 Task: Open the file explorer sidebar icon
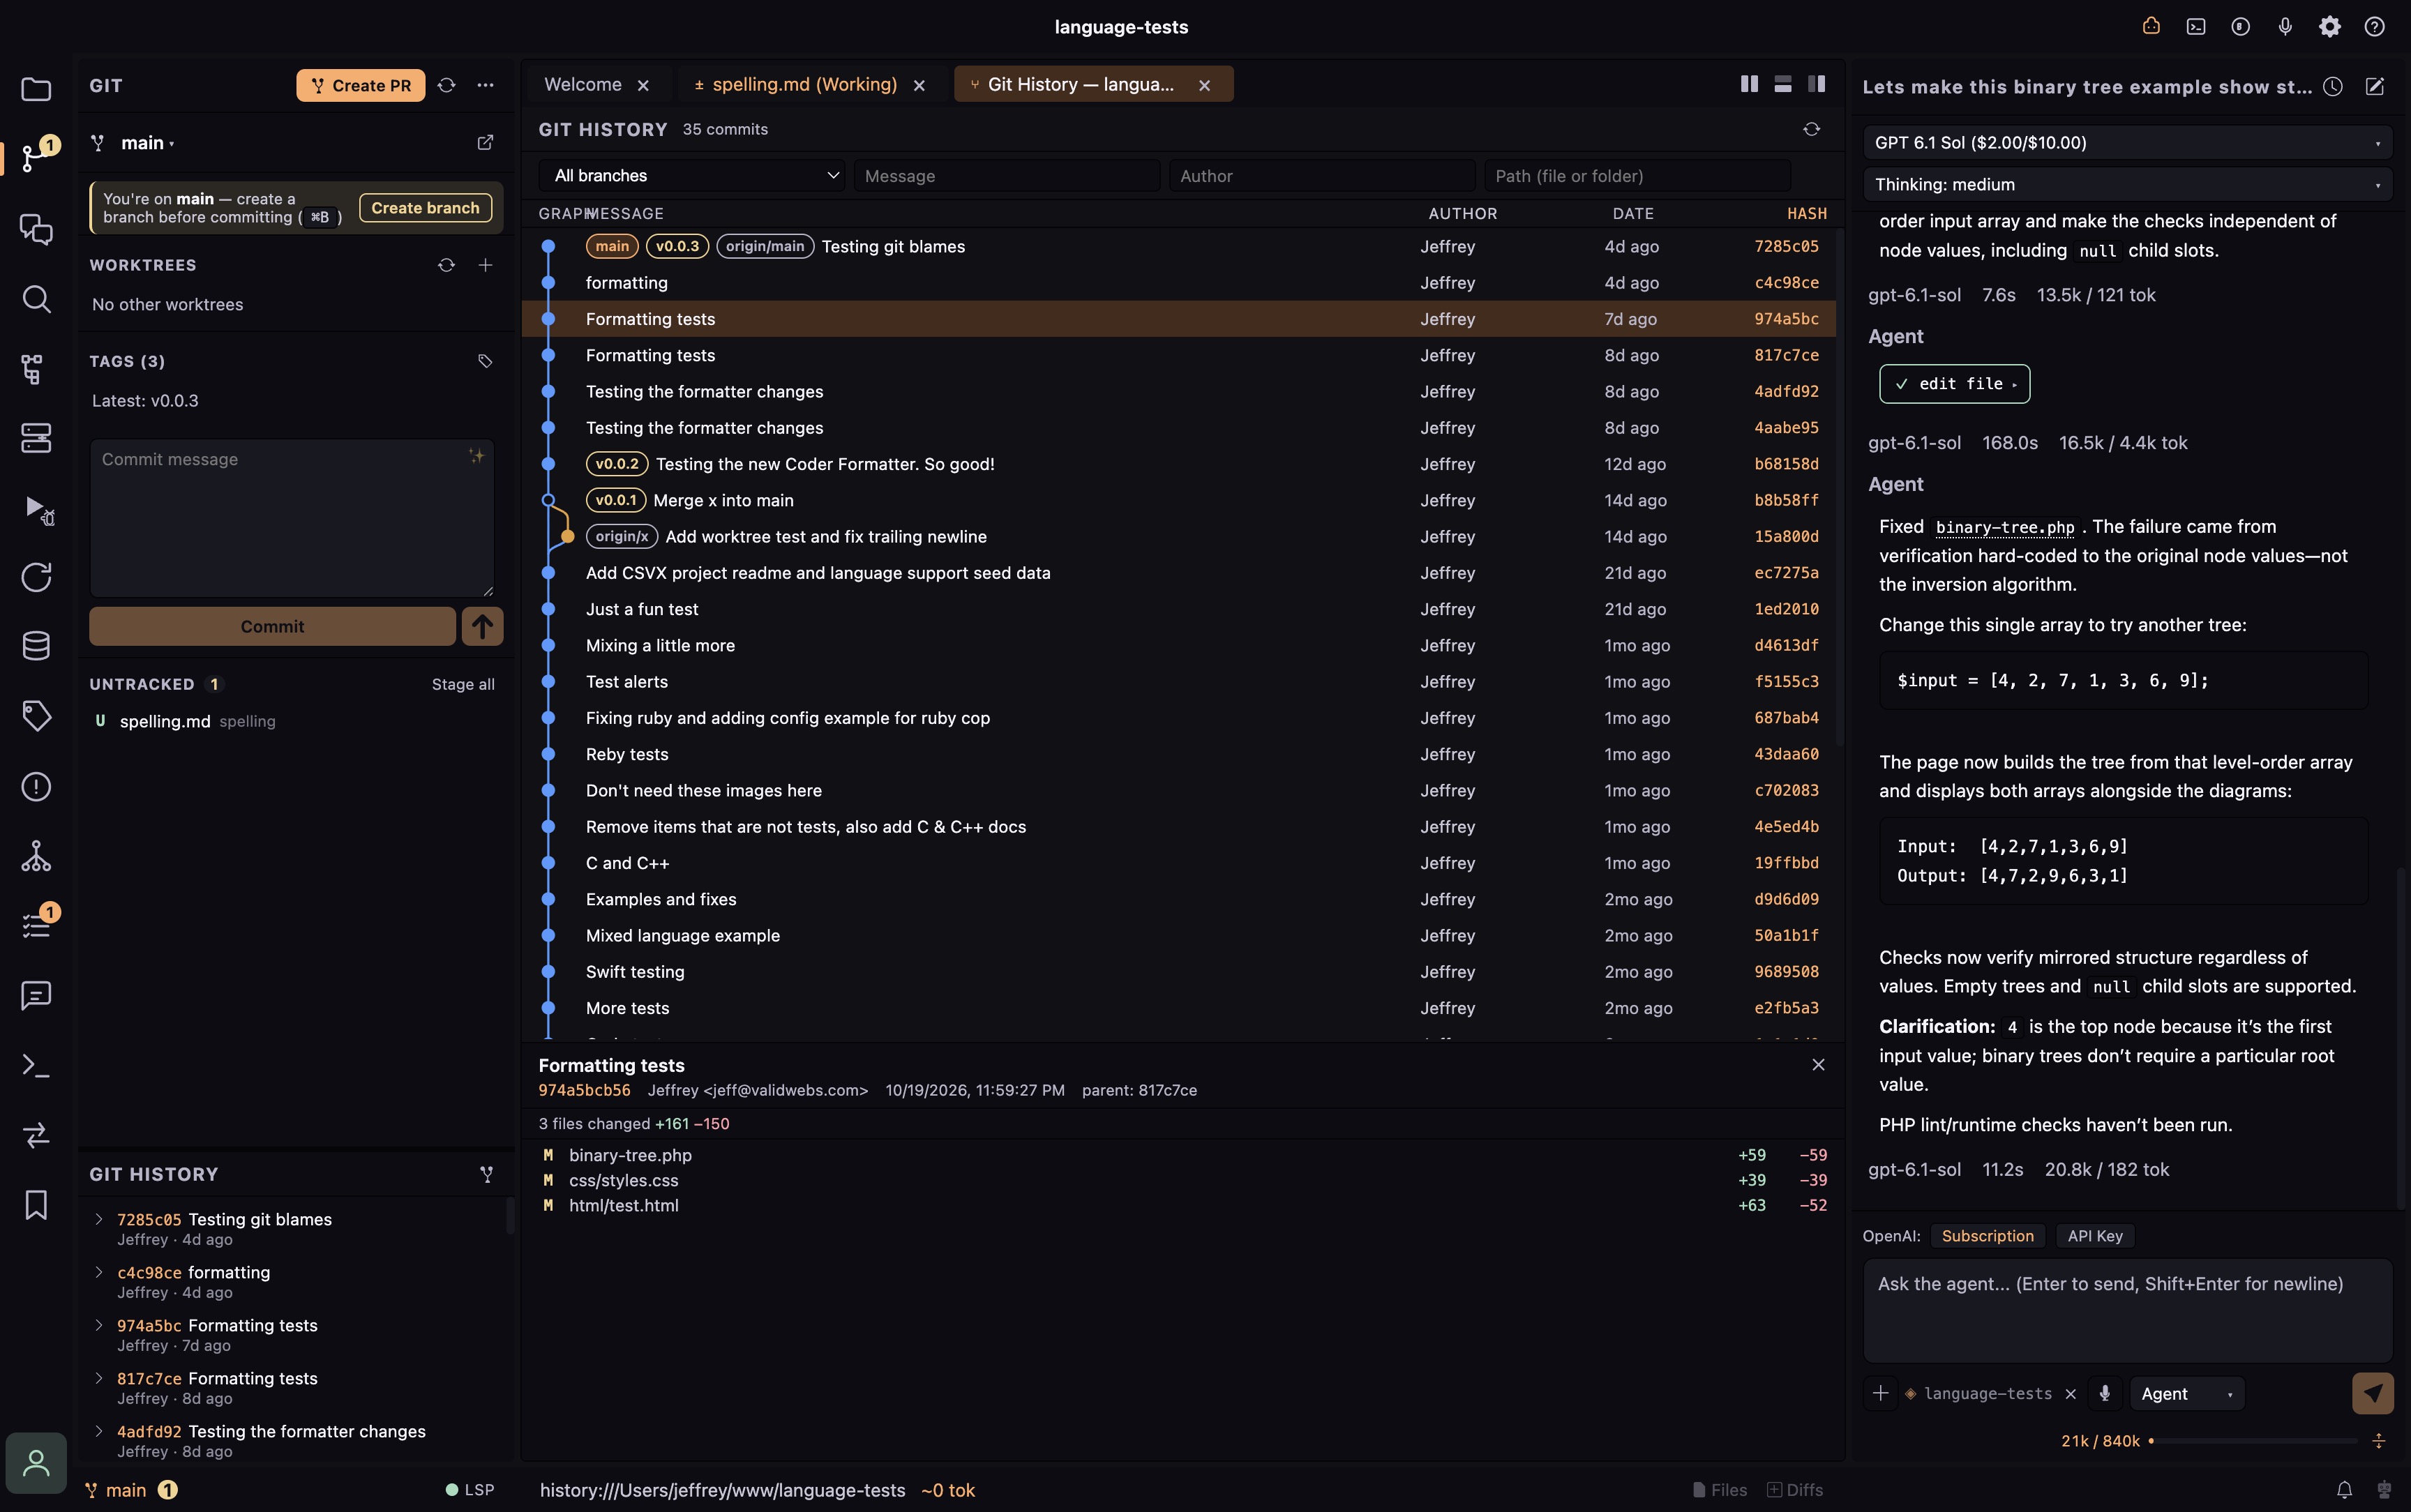(36, 89)
